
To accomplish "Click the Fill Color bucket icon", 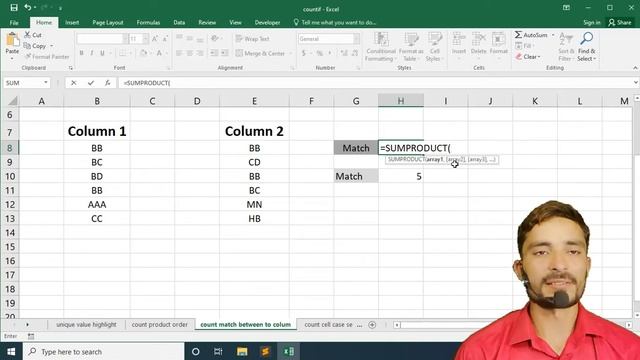I will click(143, 53).
